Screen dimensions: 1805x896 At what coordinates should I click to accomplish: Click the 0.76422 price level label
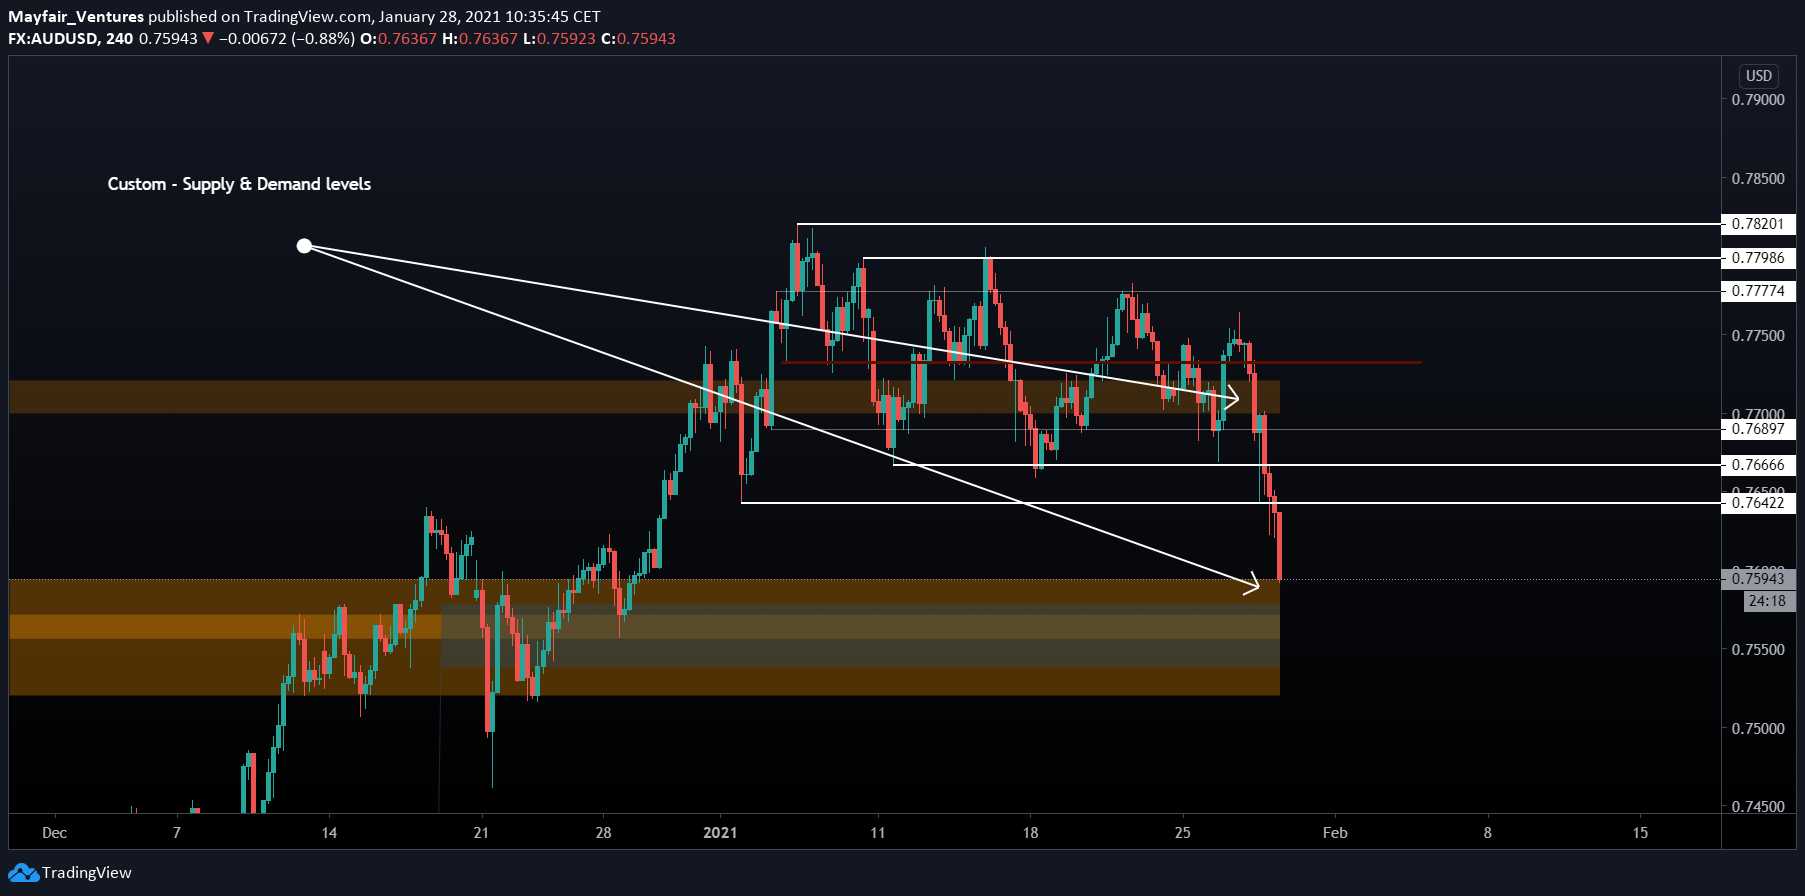[1758, 503]
